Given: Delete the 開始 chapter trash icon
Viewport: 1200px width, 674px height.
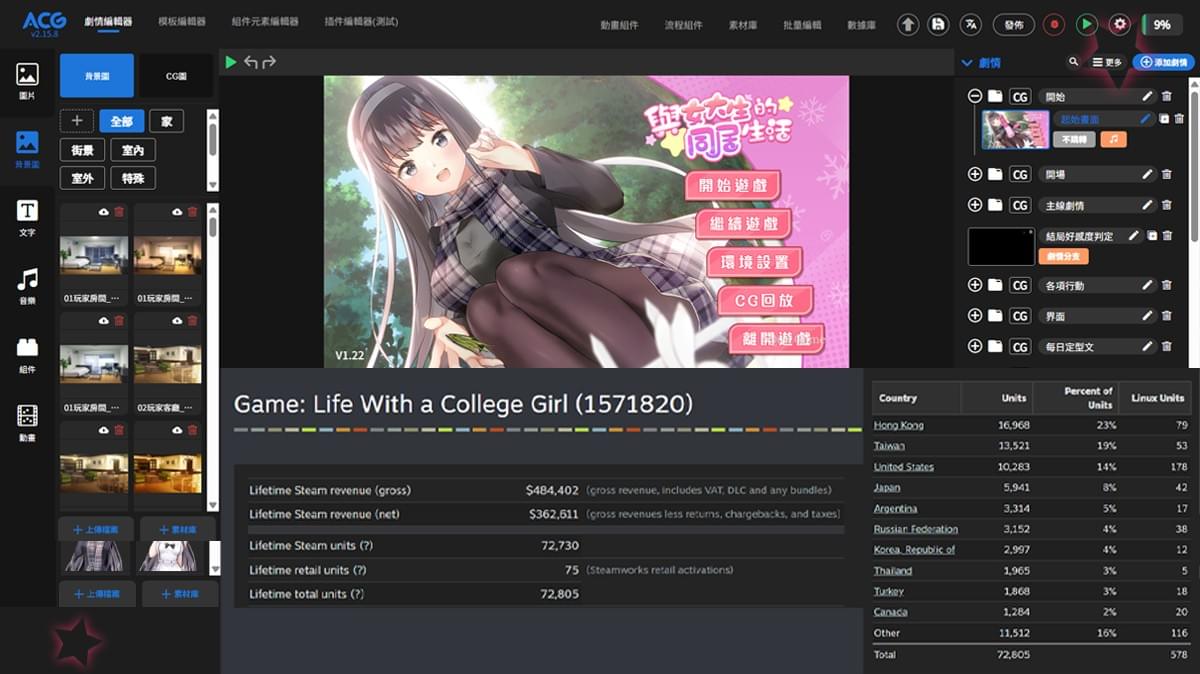Looking at the screenshot, I should [x=1166, y=96].
